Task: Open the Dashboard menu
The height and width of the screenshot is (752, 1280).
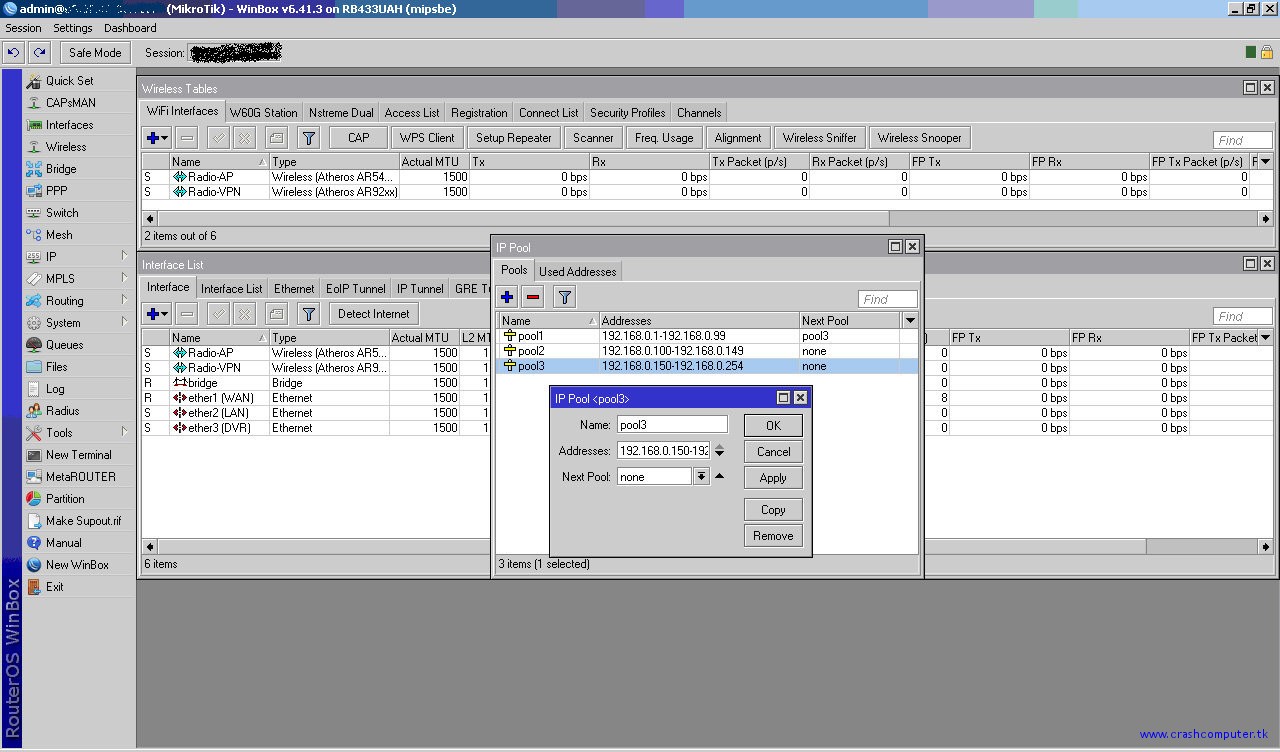Action: (130, 28)
